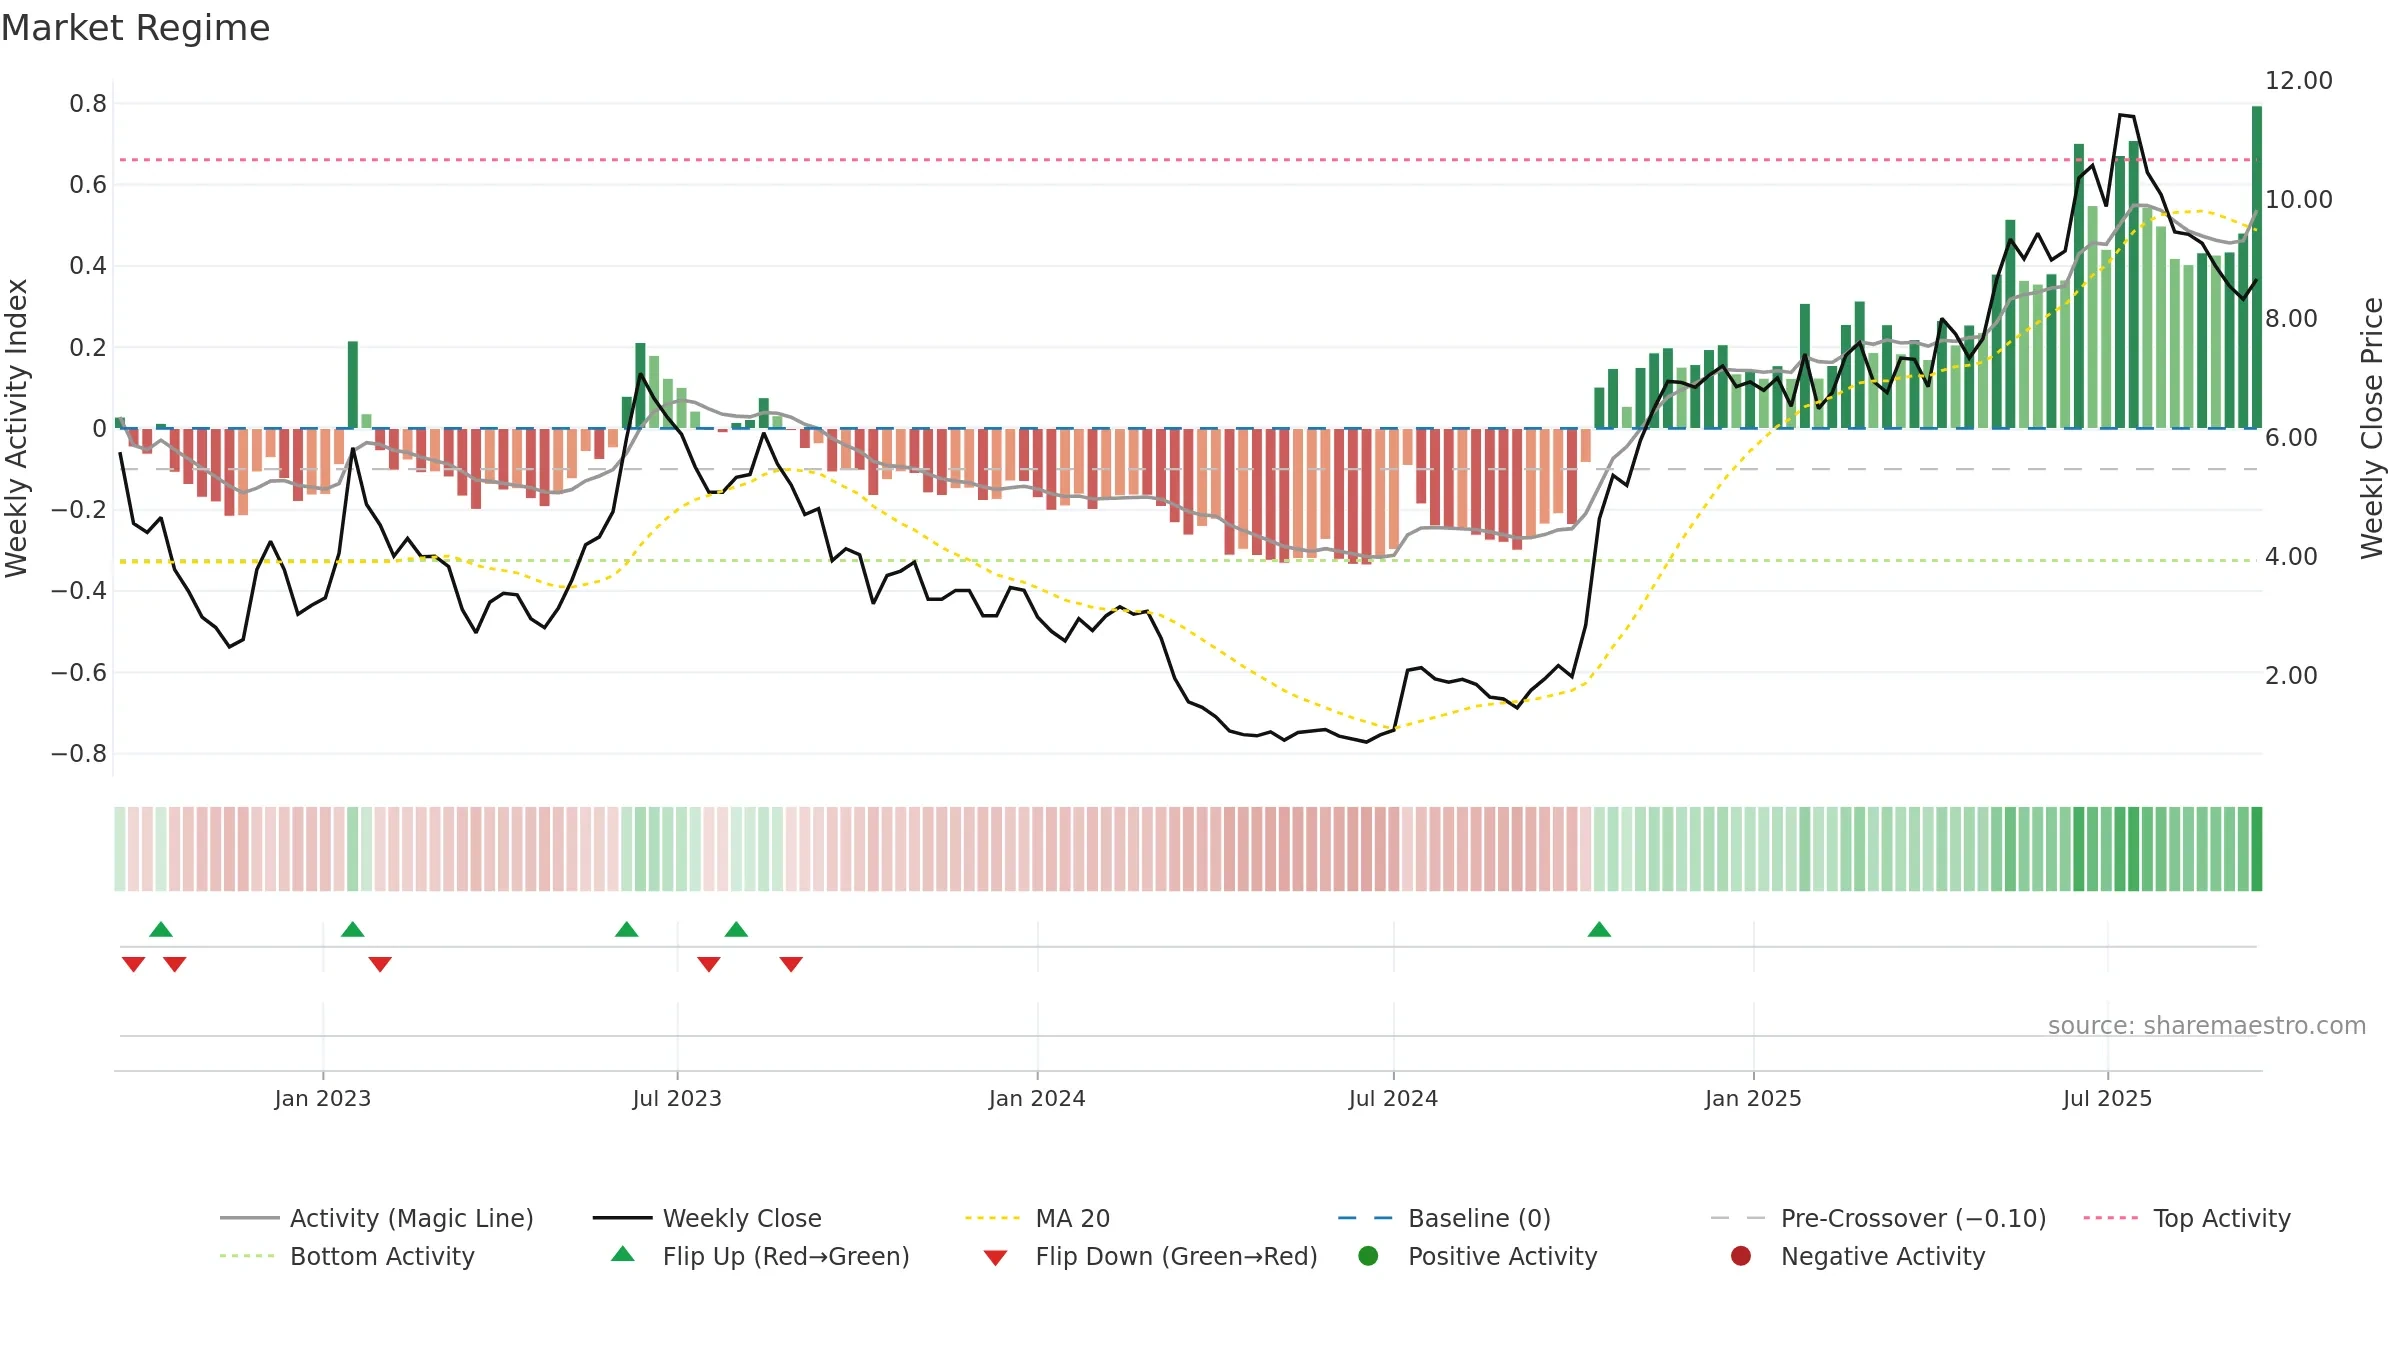Click the final dark green regime strip segment

click(2257, 849)
